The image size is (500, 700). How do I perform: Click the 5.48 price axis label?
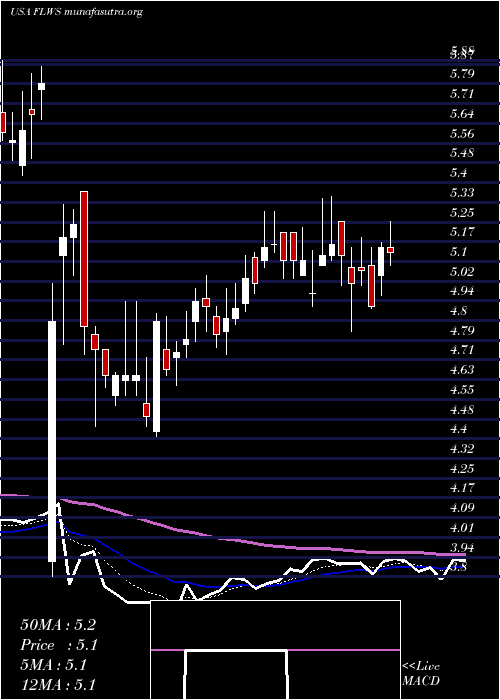point(462,153)
